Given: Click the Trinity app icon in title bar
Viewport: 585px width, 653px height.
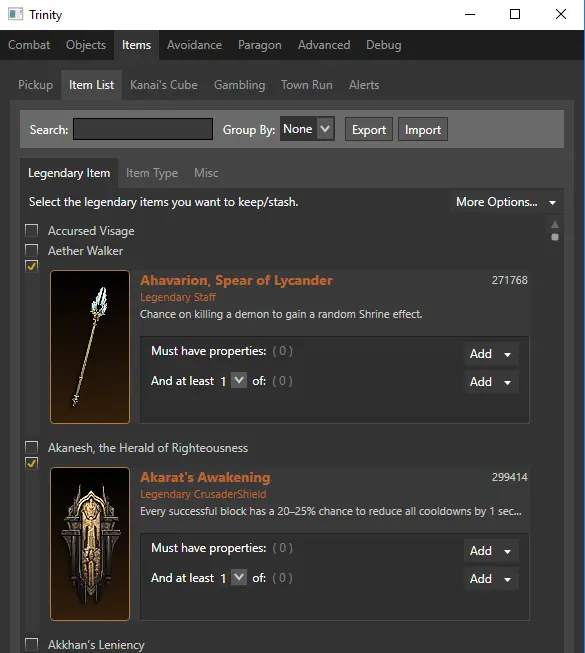Looking at the screenshot, I should [15, 14].
